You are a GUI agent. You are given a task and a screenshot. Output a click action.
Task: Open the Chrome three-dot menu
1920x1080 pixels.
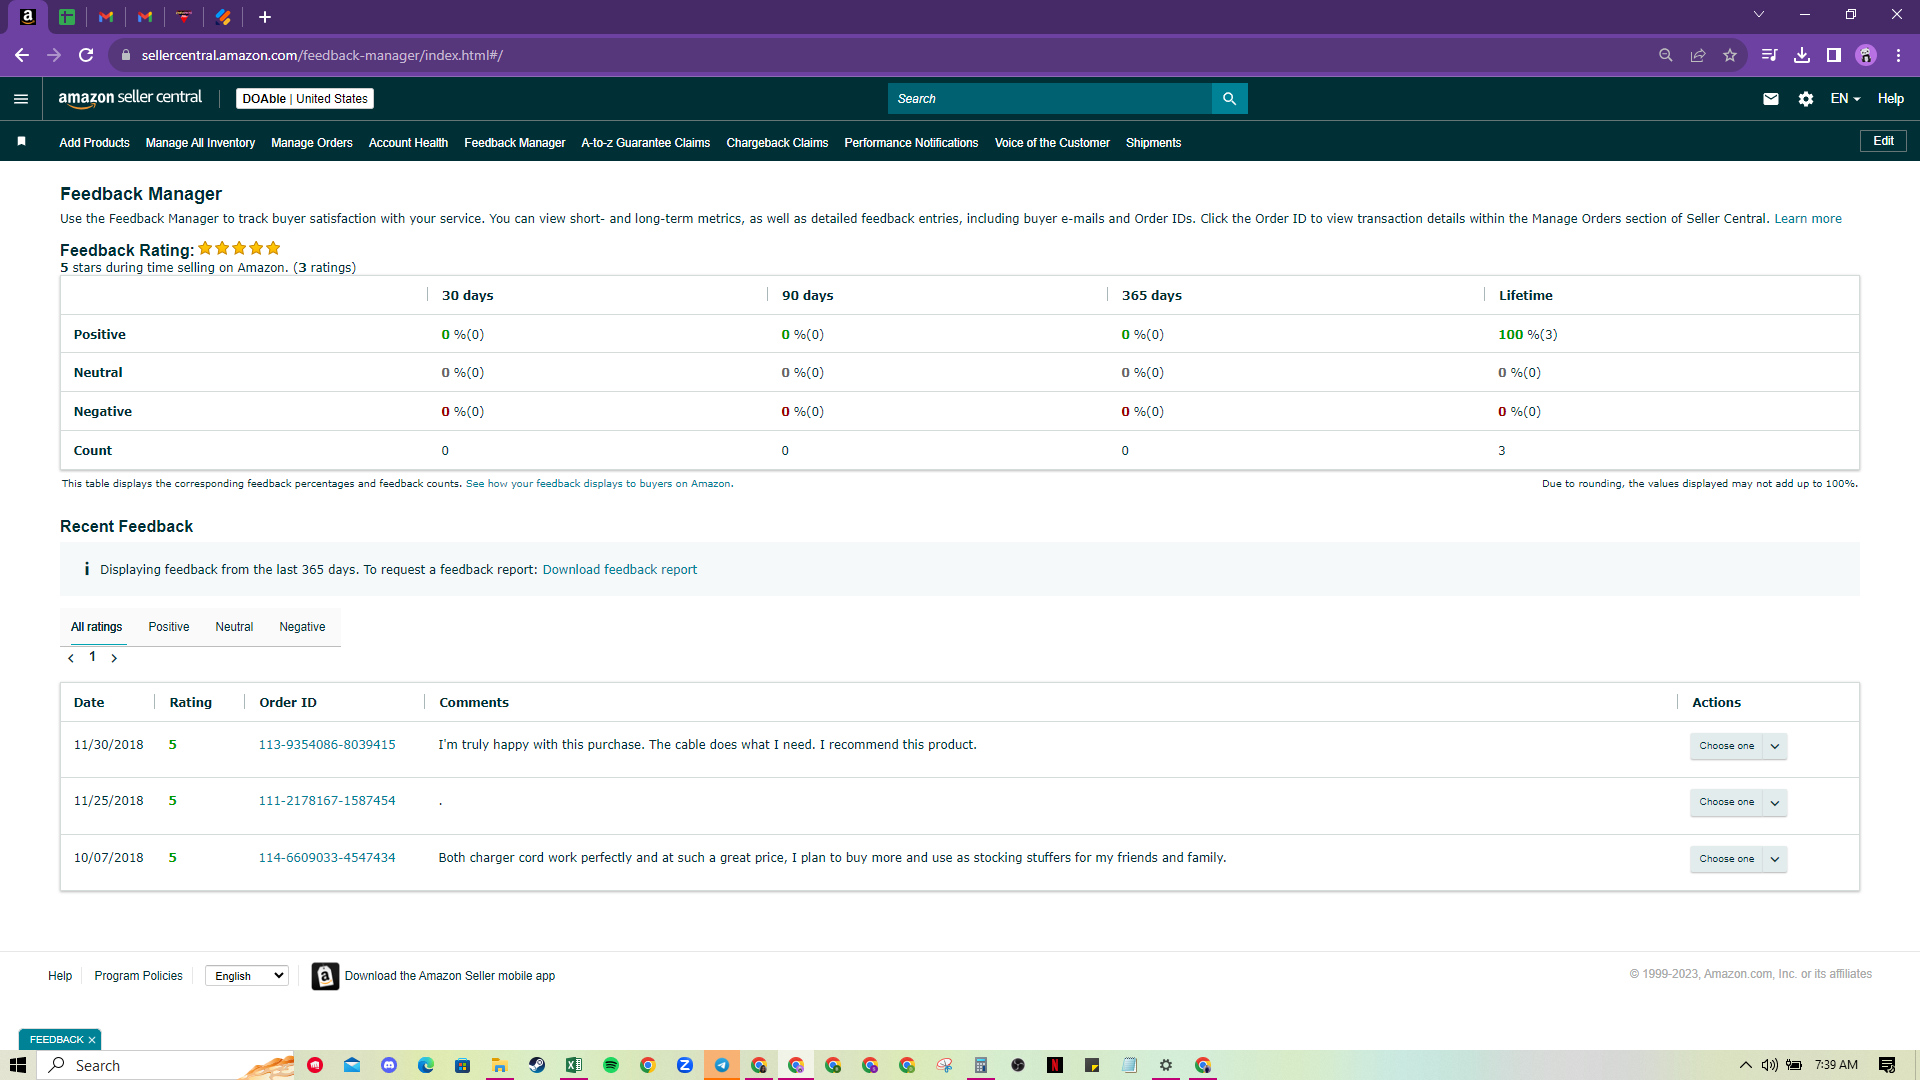(x=1898, y=55)
